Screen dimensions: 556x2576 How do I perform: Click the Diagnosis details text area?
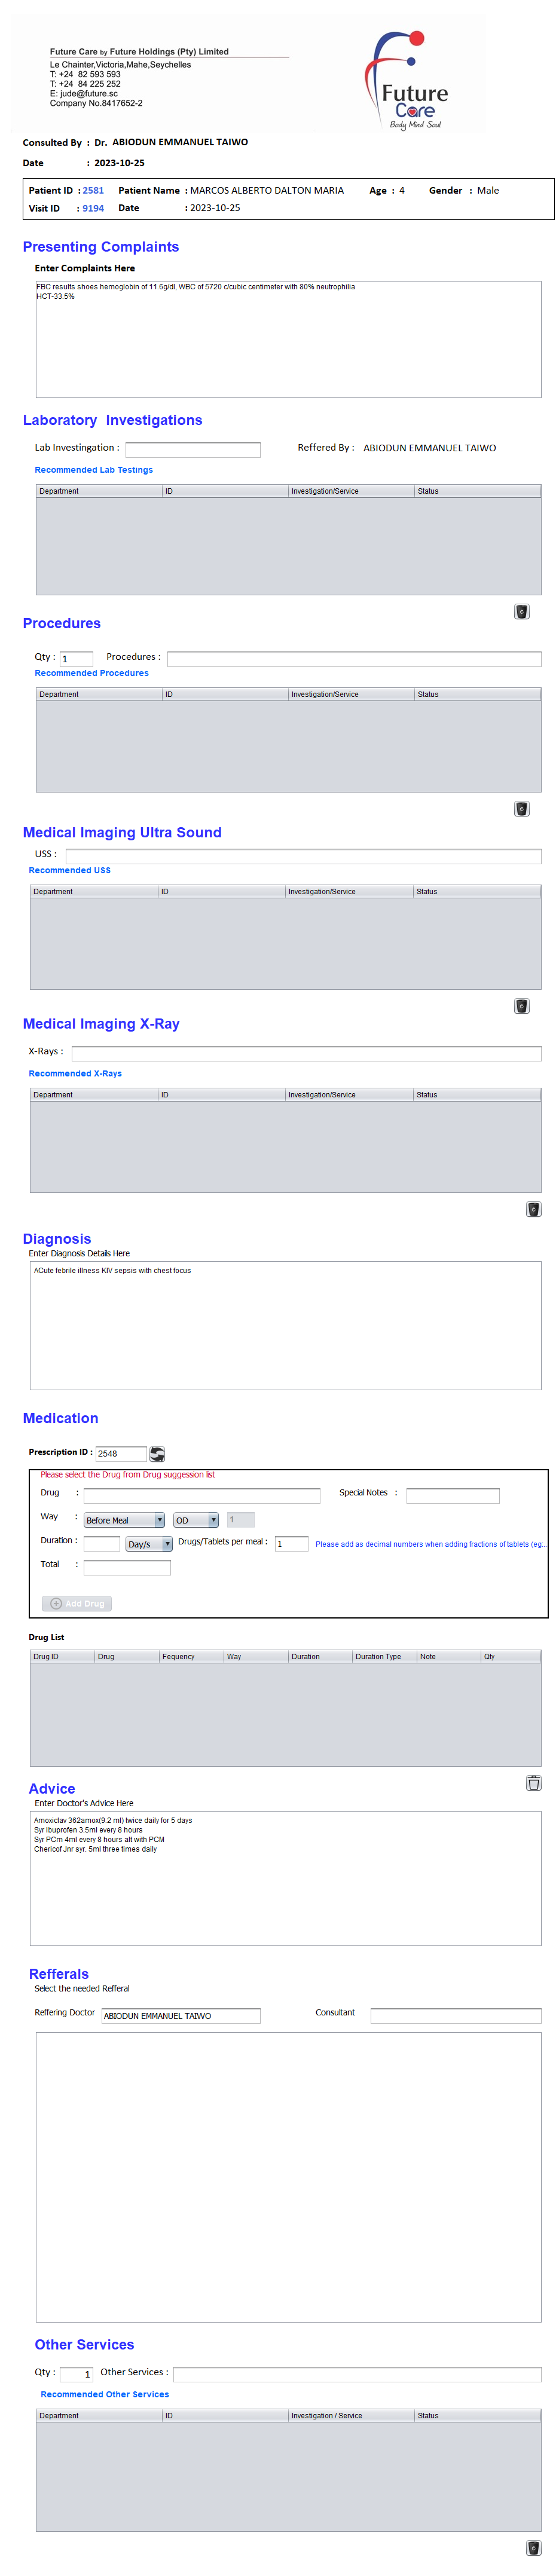coord(285,1325)
